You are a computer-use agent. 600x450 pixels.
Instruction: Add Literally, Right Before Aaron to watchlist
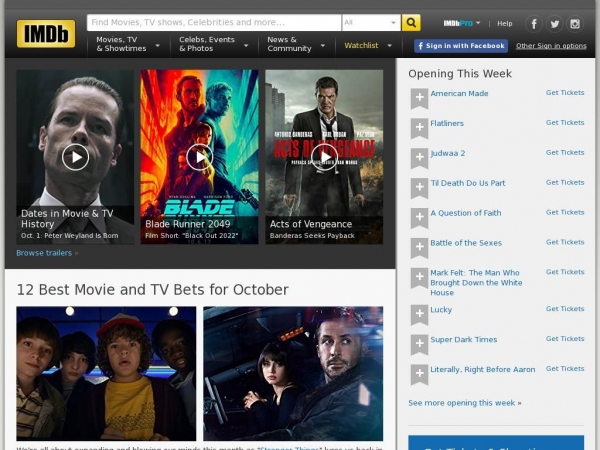[419, 374]
